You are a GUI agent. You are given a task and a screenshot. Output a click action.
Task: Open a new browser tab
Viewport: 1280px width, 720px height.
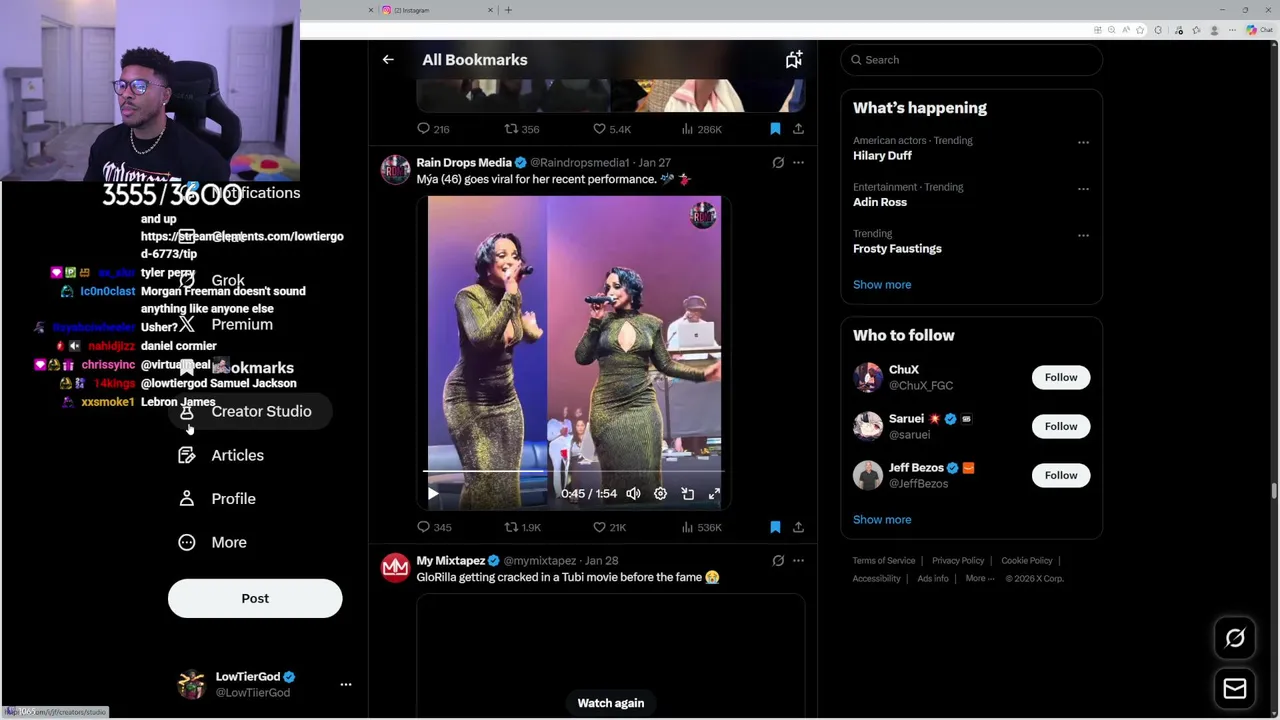click(x=508, y=10)
